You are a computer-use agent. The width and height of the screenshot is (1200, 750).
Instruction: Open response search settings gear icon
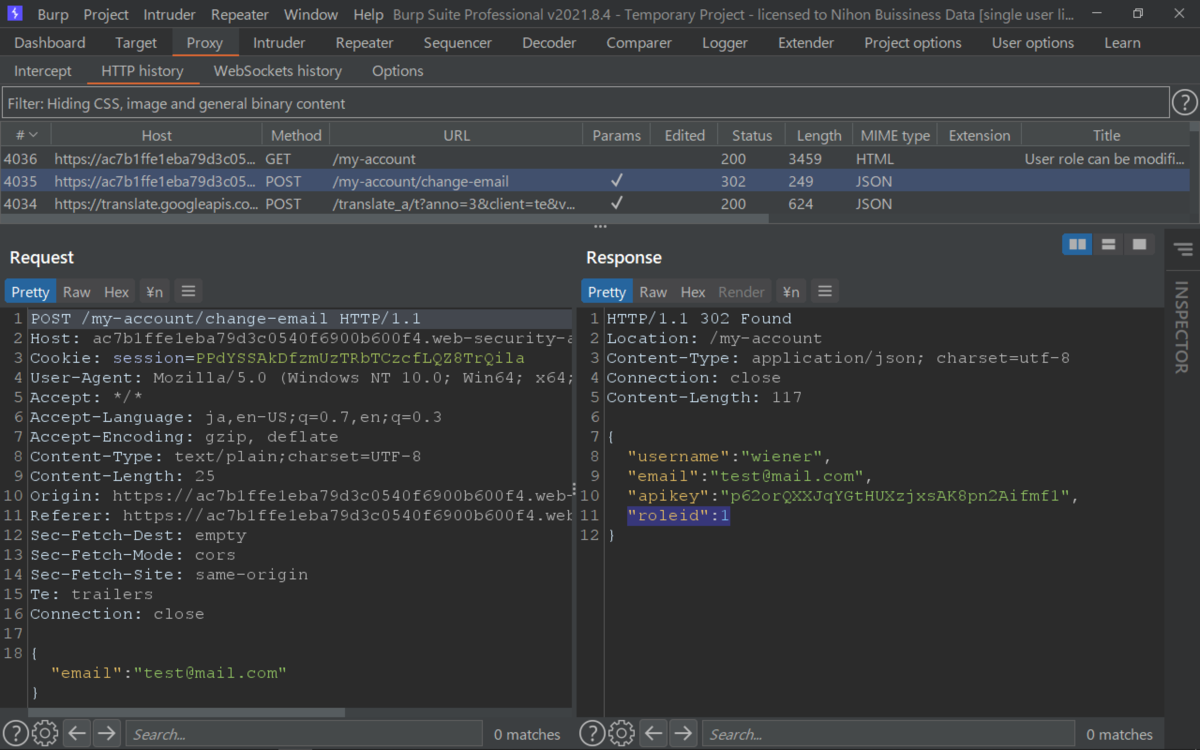coord(621,733)
